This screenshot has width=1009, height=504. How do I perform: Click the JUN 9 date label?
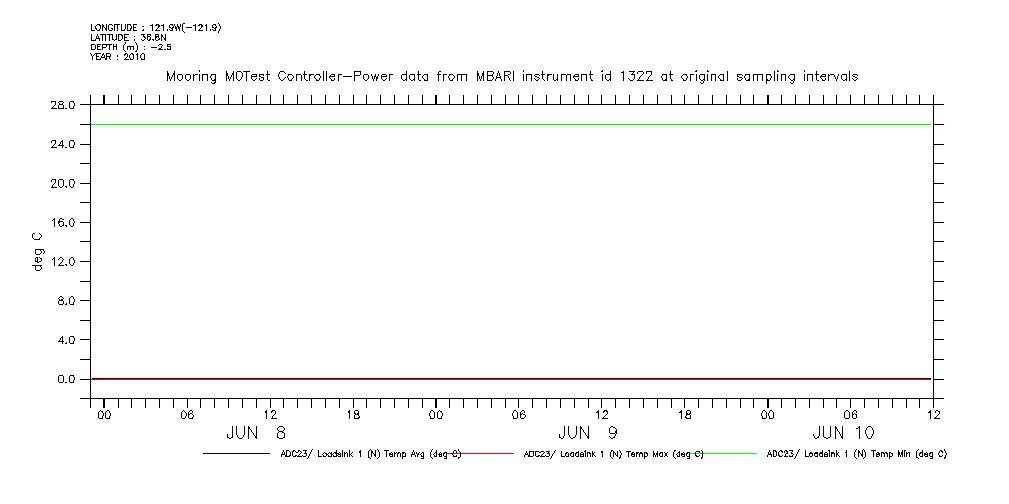[x=588, y=433]
